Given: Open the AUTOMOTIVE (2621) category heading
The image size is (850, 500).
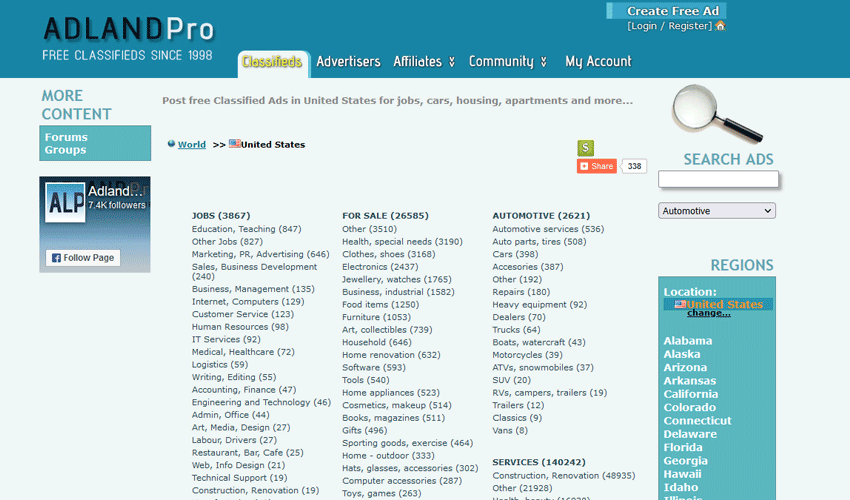Looking at the screenshot, I should coord(541,215).
